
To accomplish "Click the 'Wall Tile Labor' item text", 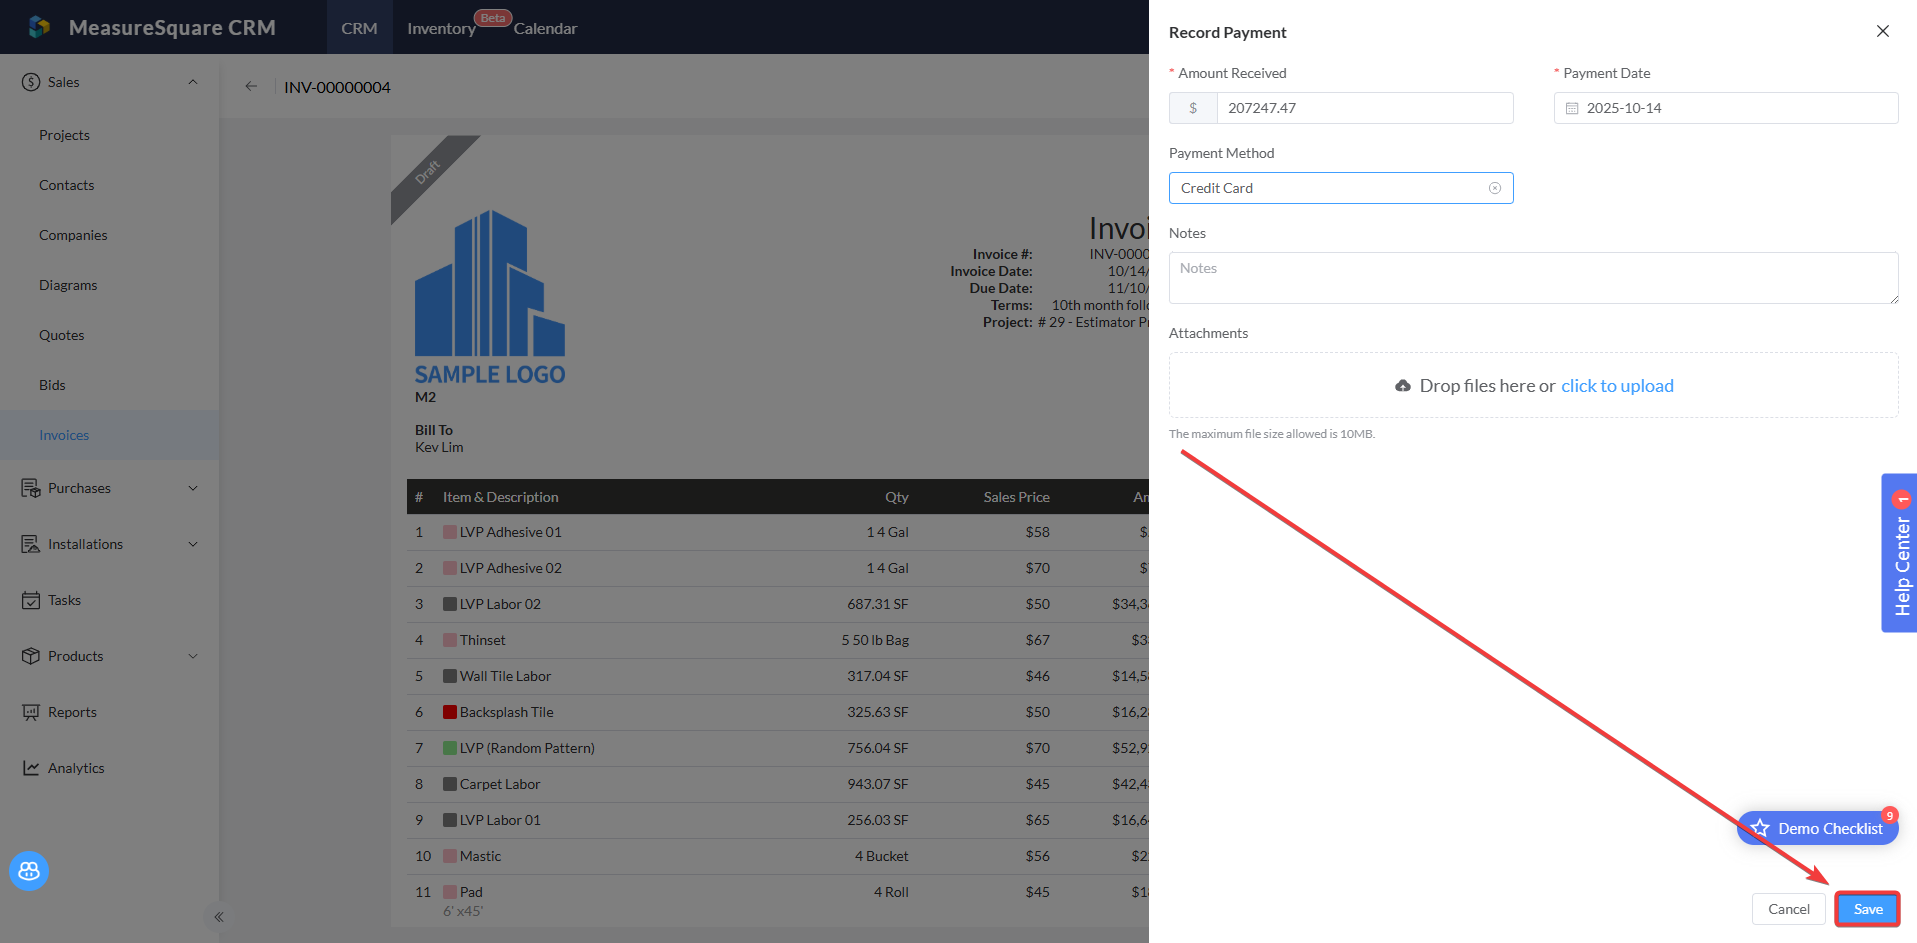I will click(505, 676).
